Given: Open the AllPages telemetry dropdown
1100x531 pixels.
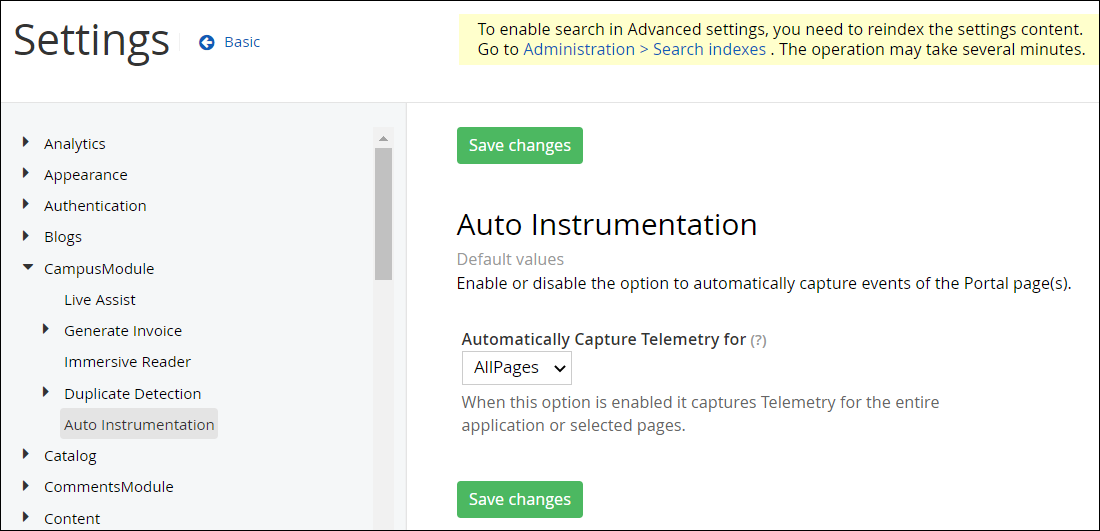Looking at the screenshot, I should [517, 368].
